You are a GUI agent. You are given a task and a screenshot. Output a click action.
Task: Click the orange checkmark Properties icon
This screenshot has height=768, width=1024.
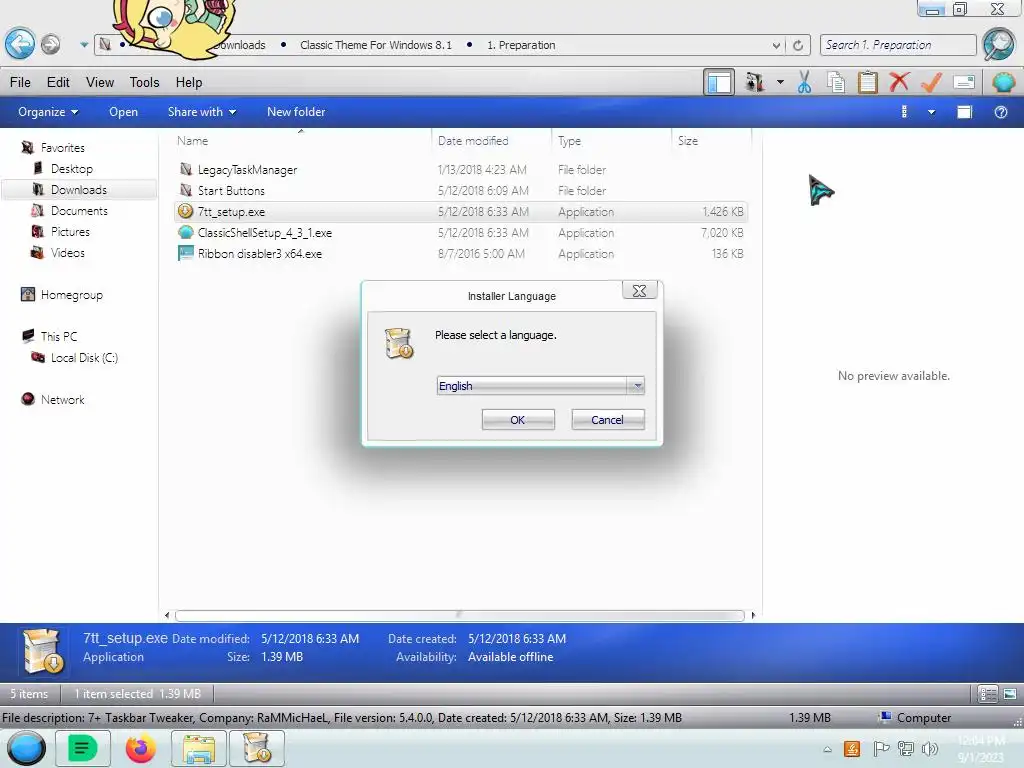click(x=931, y=82)
